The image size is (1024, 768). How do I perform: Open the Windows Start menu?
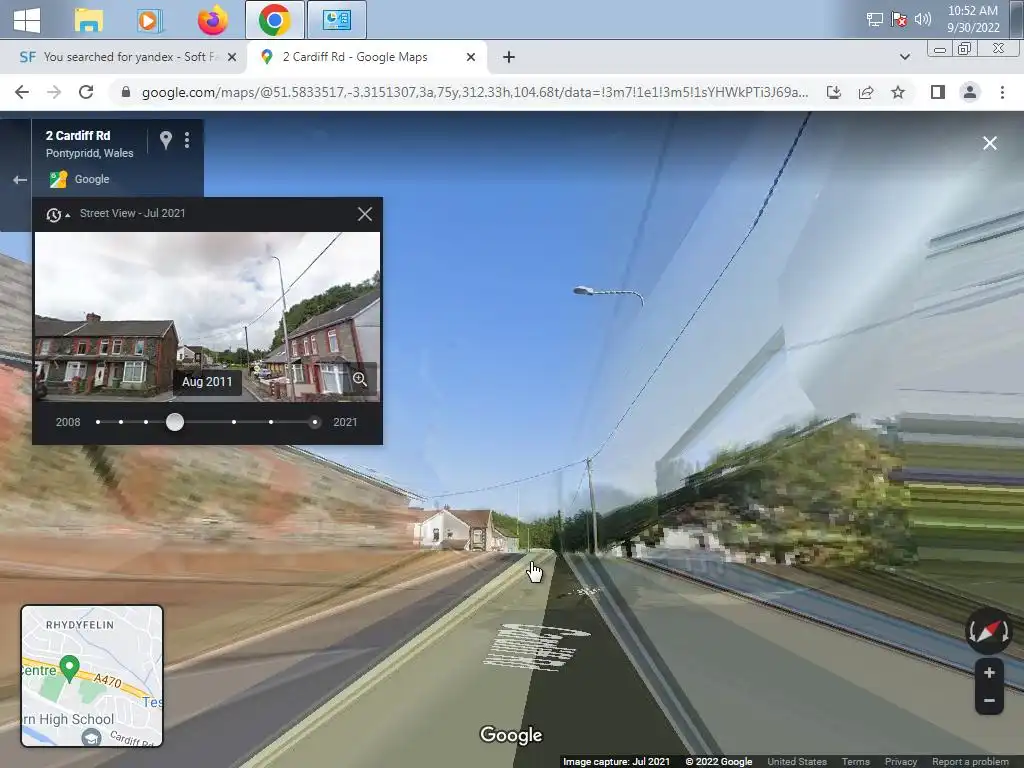(x=27, y=20)
